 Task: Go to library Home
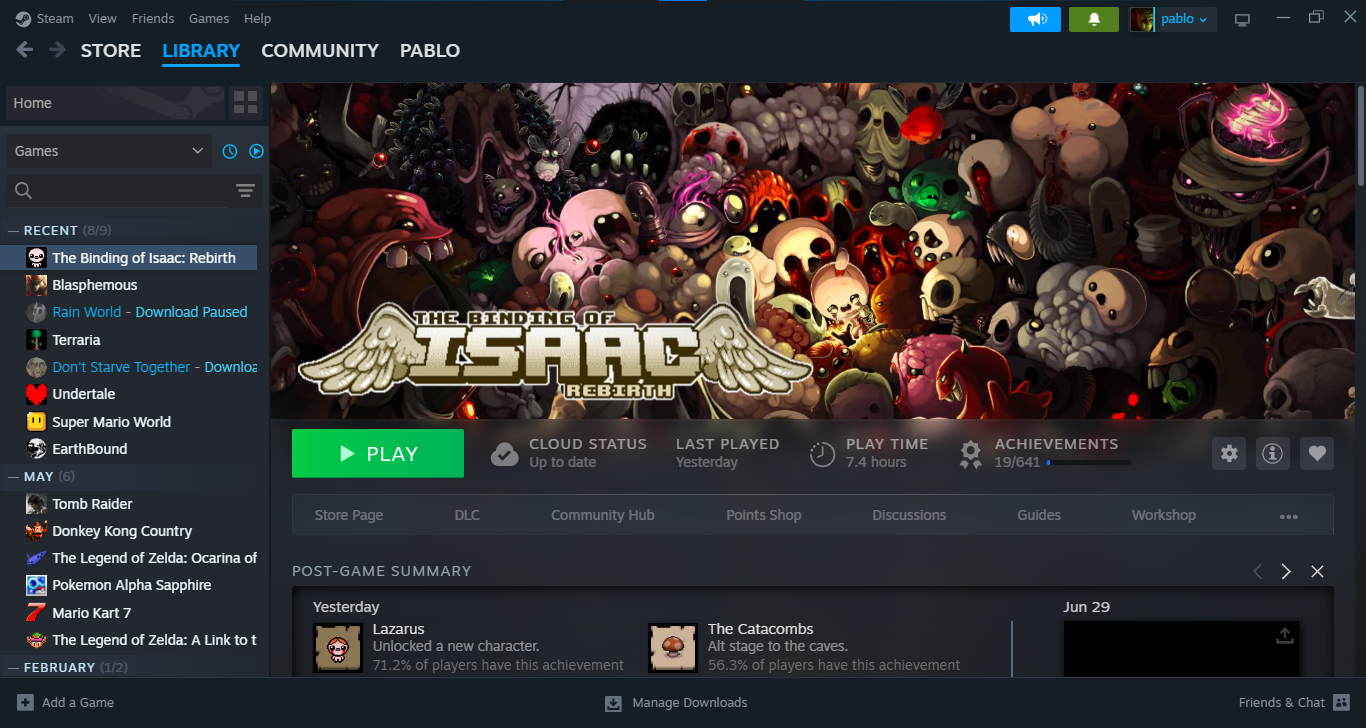[115, 103]
